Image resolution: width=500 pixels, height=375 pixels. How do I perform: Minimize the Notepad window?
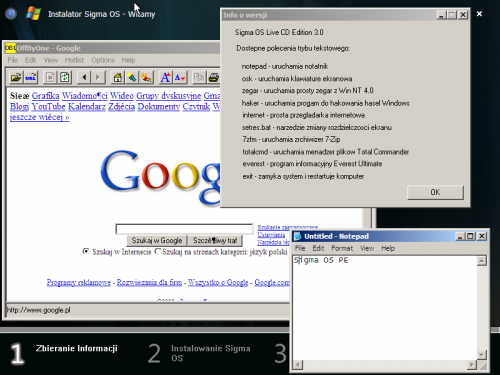(x=460, y=236)
